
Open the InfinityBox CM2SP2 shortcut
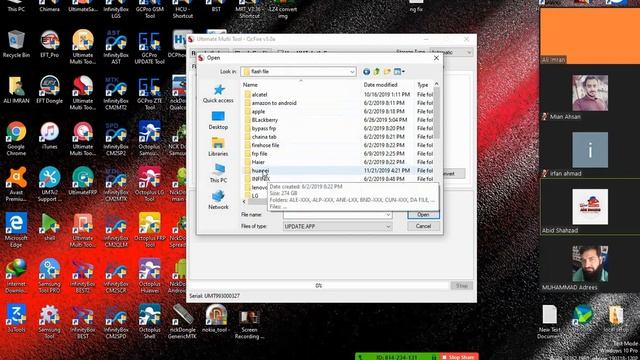pyautogui.click(x=116, y=139)
